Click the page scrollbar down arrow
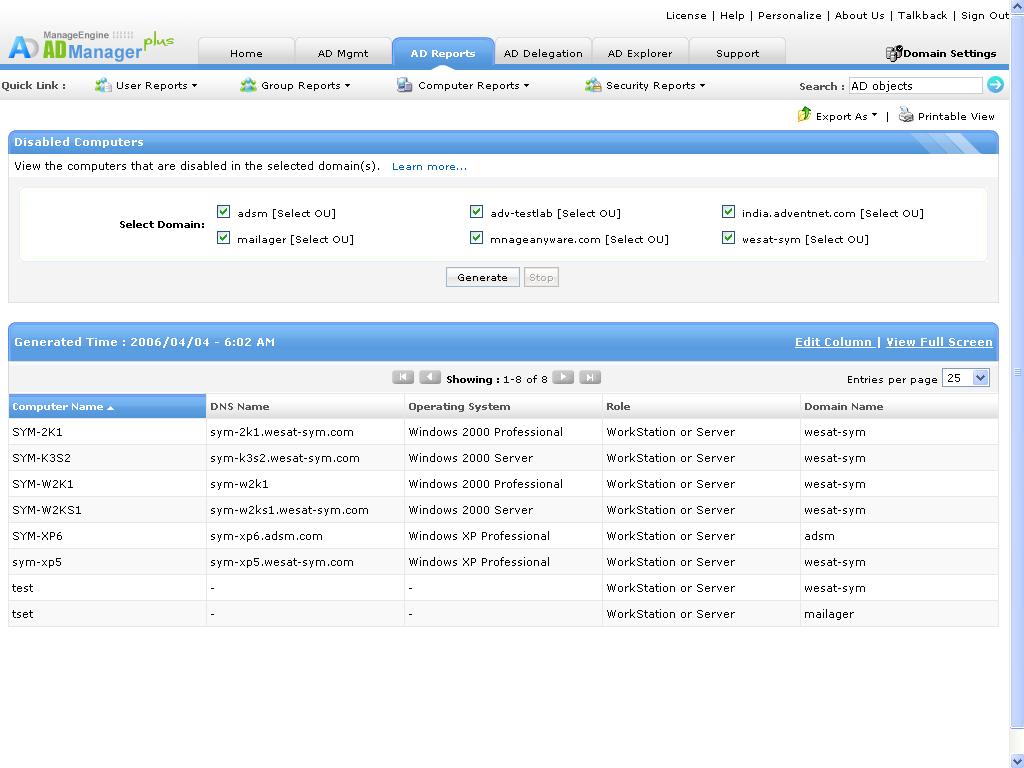1024x768 pixels. 1017,761
